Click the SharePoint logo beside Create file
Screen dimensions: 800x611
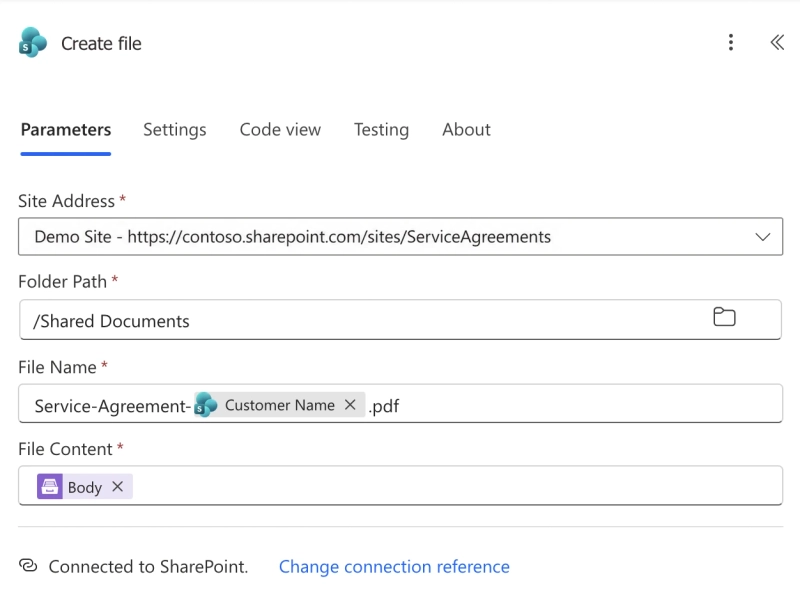(x=33, y=43)
